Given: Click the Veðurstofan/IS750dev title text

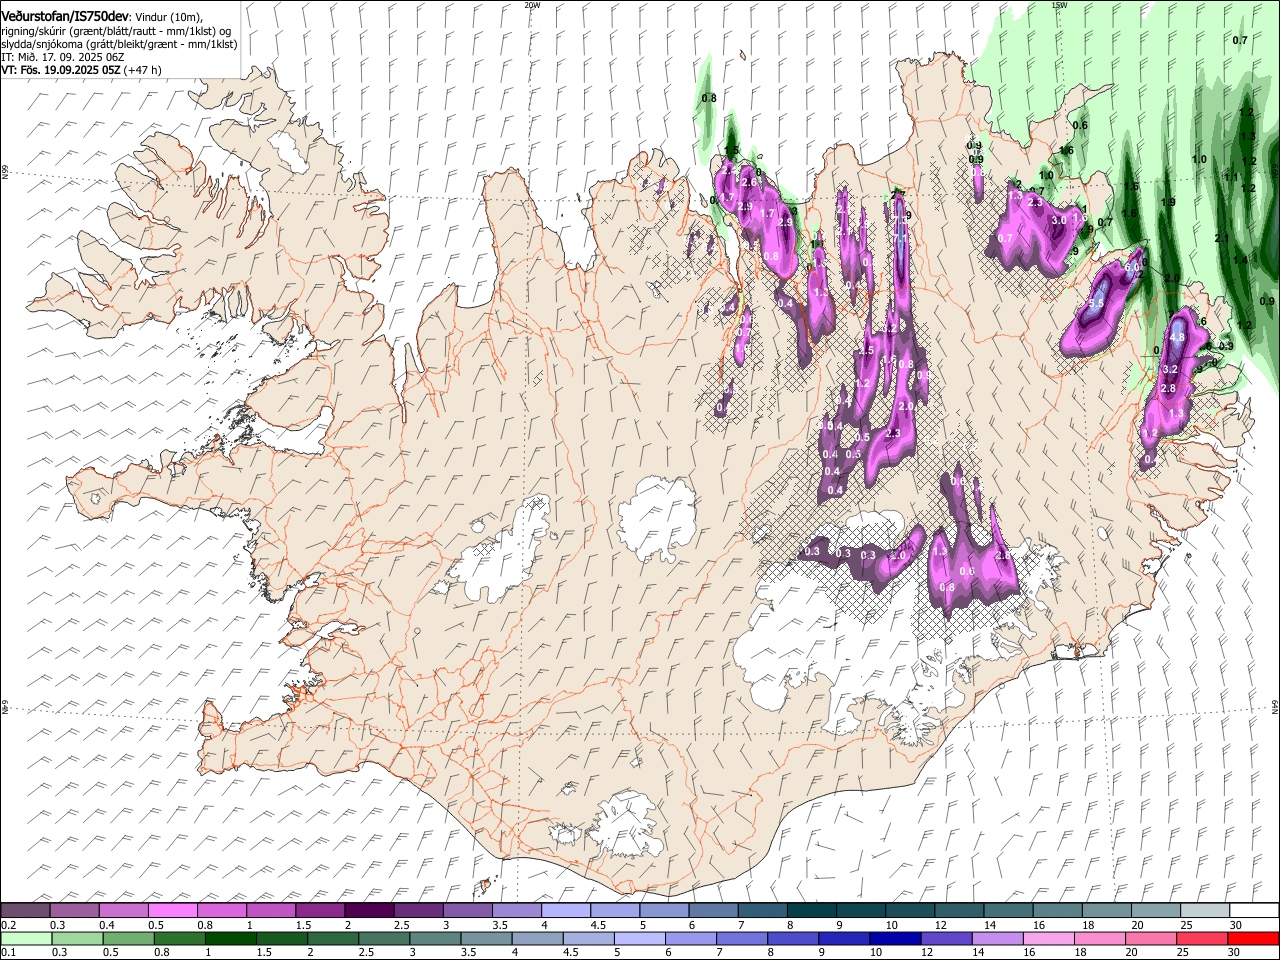Looking at the screenshot, I should coord(65,15).
